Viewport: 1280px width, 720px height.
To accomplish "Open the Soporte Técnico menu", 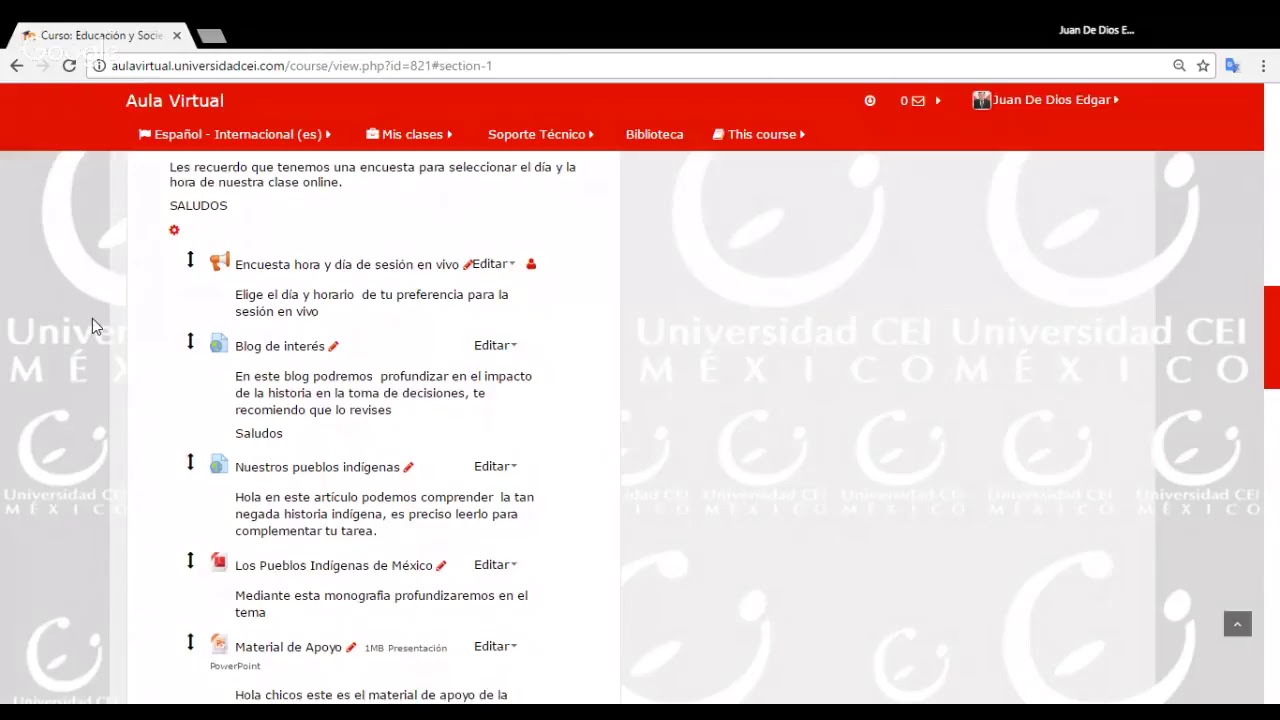I will [x=541, y=134].
